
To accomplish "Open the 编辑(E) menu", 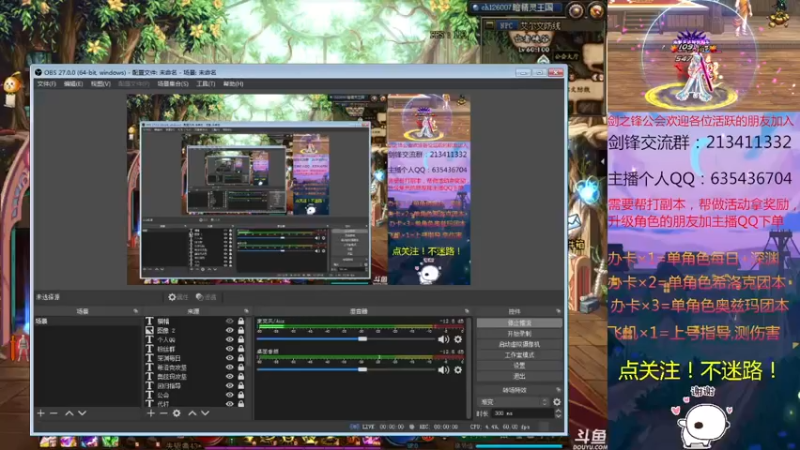I will coord(73,84).
